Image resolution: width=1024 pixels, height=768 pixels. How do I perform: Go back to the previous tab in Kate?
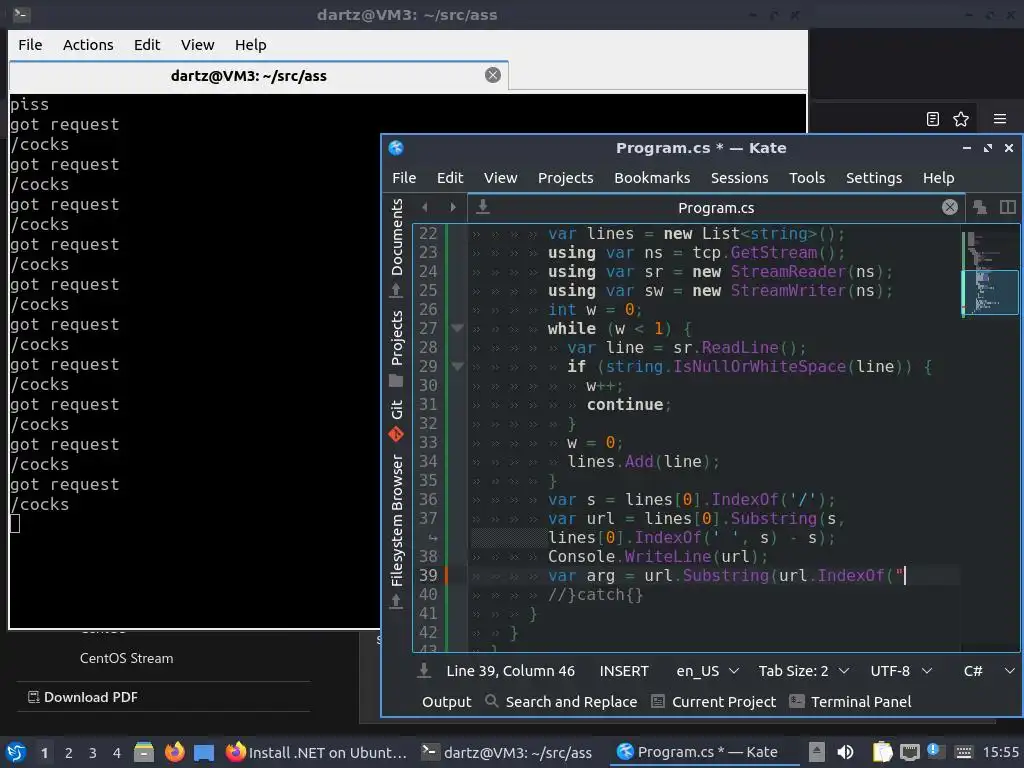pos(425,207)
